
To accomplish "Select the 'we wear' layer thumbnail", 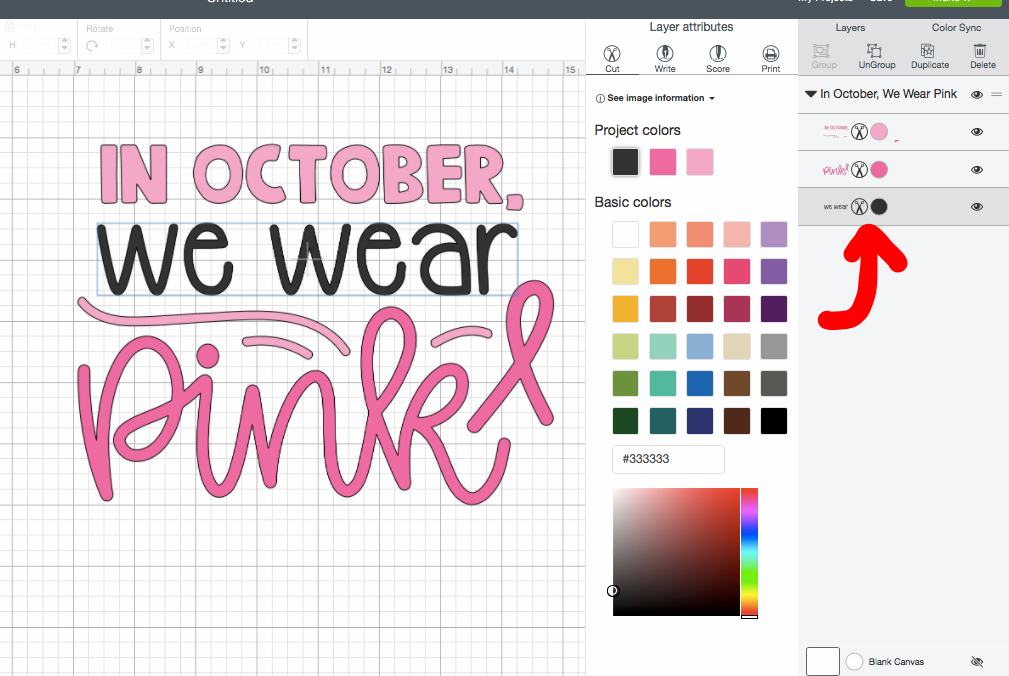I will pyautogui.click(x=835, y=206).
